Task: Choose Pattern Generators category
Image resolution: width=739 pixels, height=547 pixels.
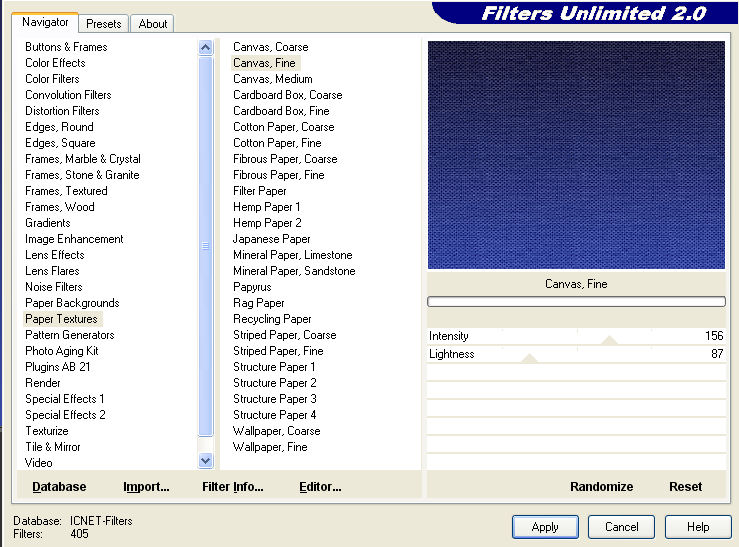Action: [69, 335]
